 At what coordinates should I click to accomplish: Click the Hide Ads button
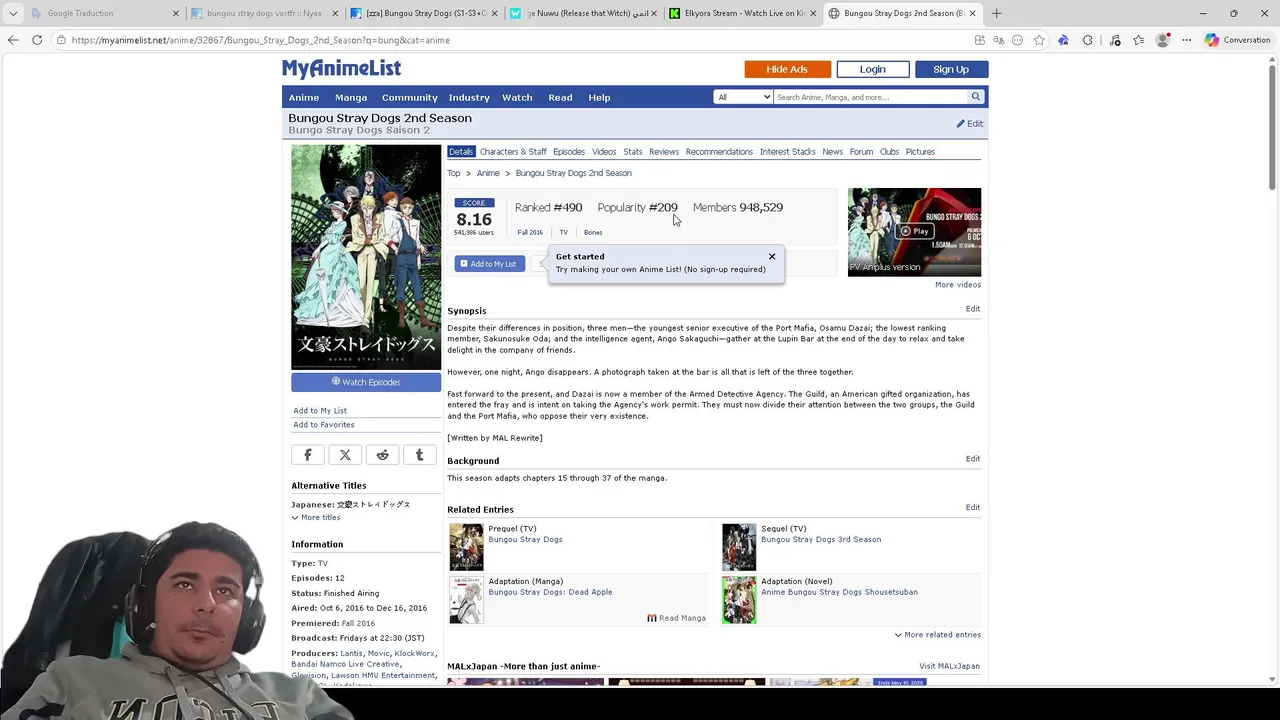tap(787, 69)
